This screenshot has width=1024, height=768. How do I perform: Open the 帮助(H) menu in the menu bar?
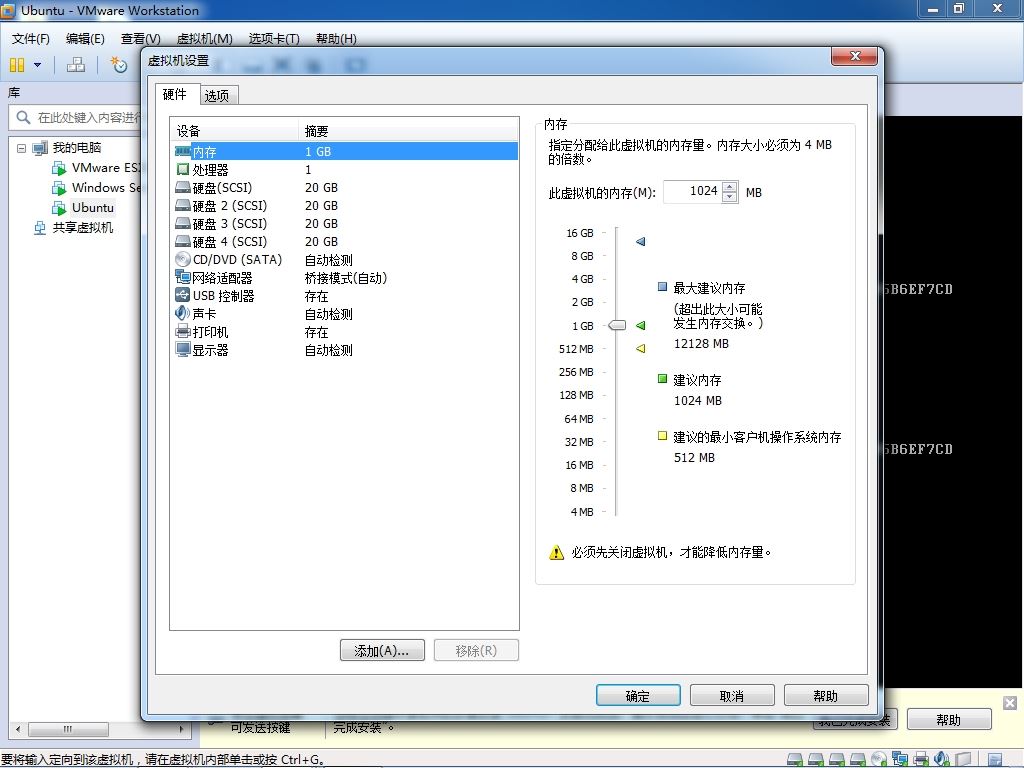(336, 39)
